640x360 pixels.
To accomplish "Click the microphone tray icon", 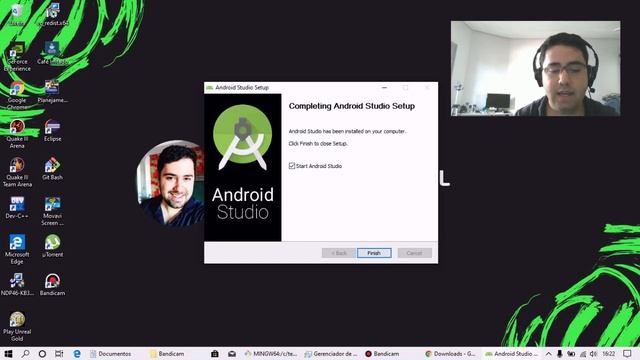I will tap(560, 354).
